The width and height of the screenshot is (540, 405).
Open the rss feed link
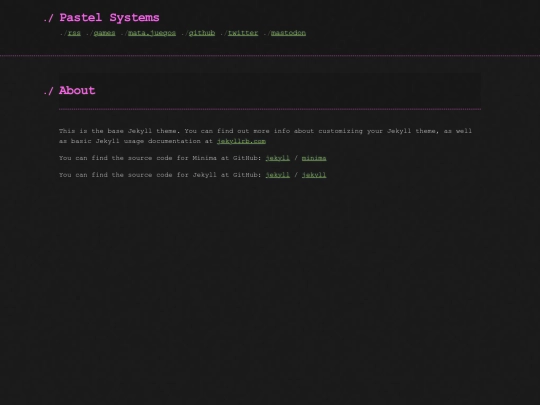74,33
